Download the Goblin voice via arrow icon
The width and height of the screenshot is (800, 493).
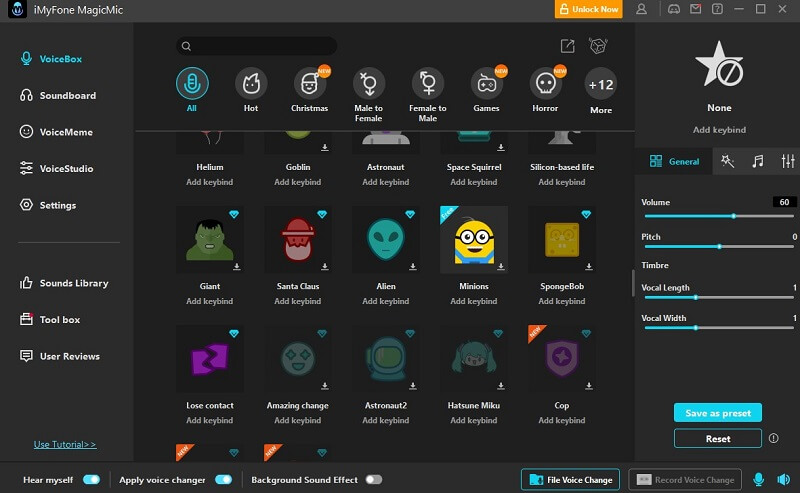[x=325, y=147]
